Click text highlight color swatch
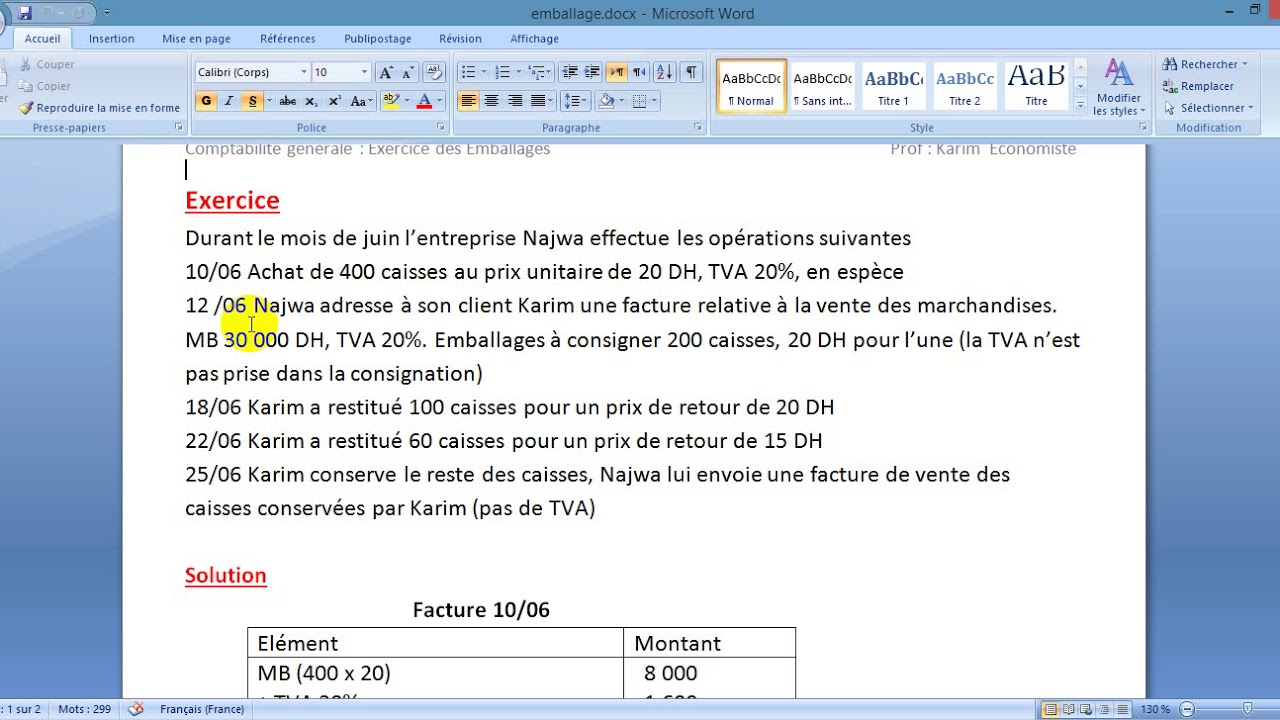Image resolution: width=1280 pixels, height=720 pixels. (x=391, y=101)
